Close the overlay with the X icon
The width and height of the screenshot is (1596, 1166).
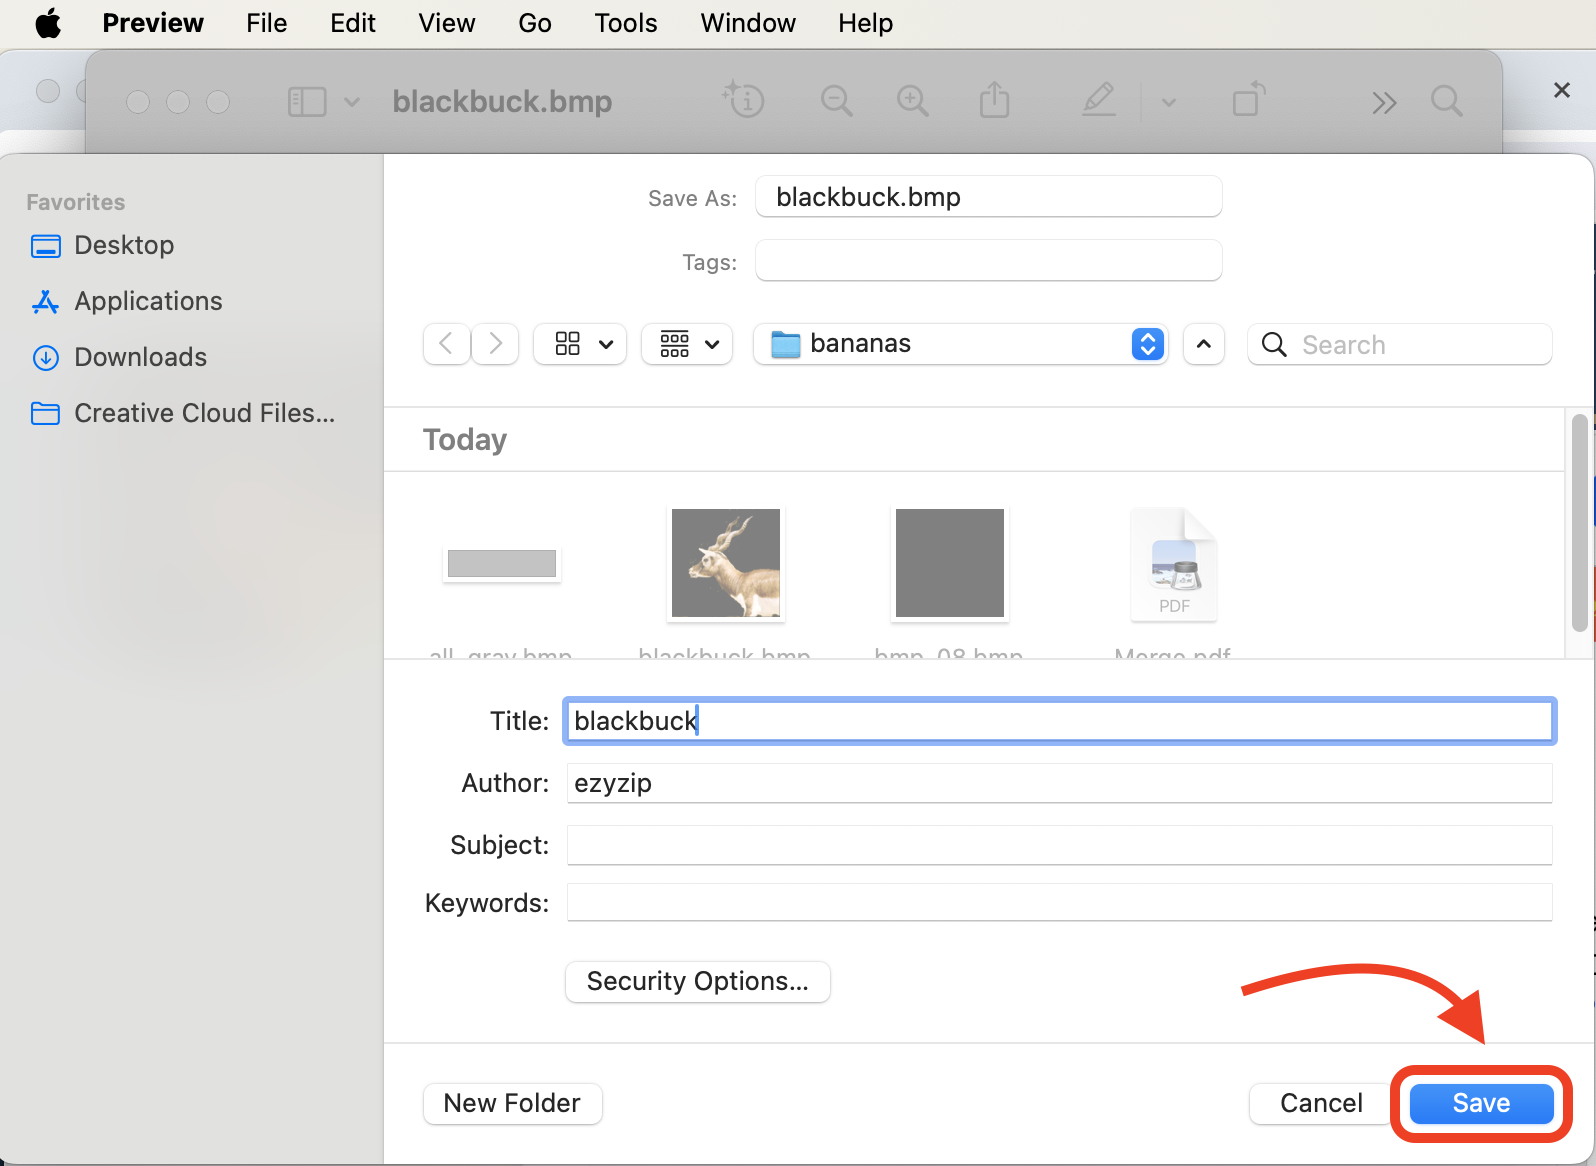click(x=1562, y=90)
